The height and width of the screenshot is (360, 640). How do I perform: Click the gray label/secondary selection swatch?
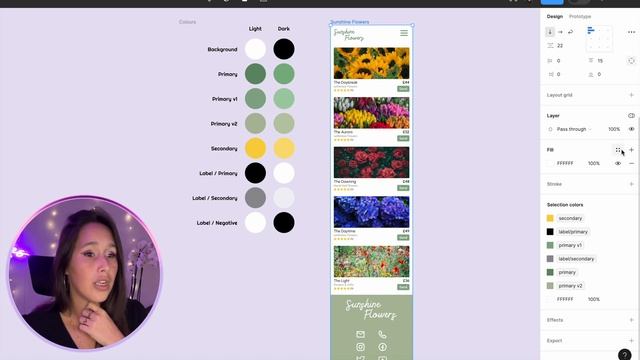pos(550,259)
